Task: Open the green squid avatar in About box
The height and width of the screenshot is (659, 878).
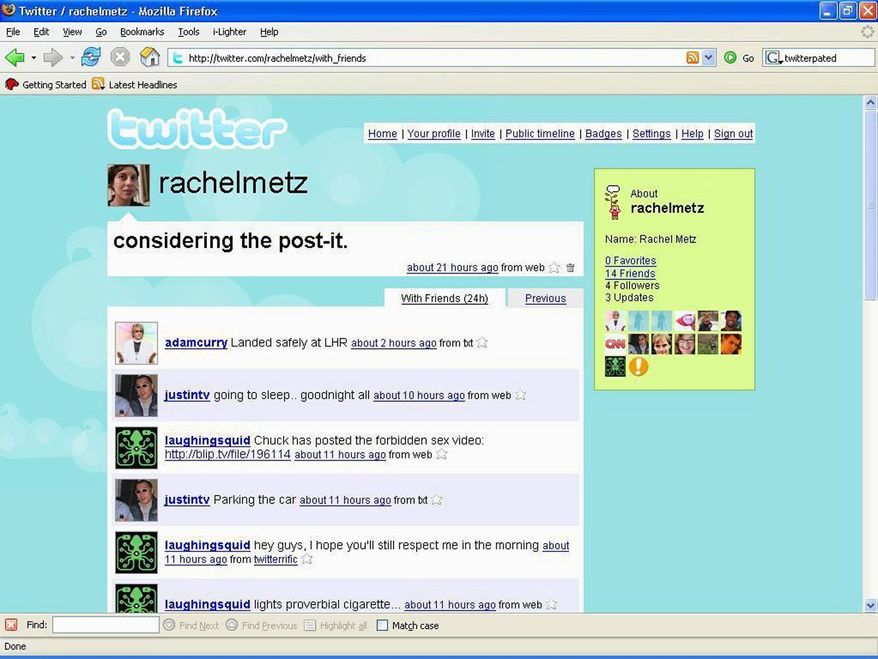Action: coord(615,367)
